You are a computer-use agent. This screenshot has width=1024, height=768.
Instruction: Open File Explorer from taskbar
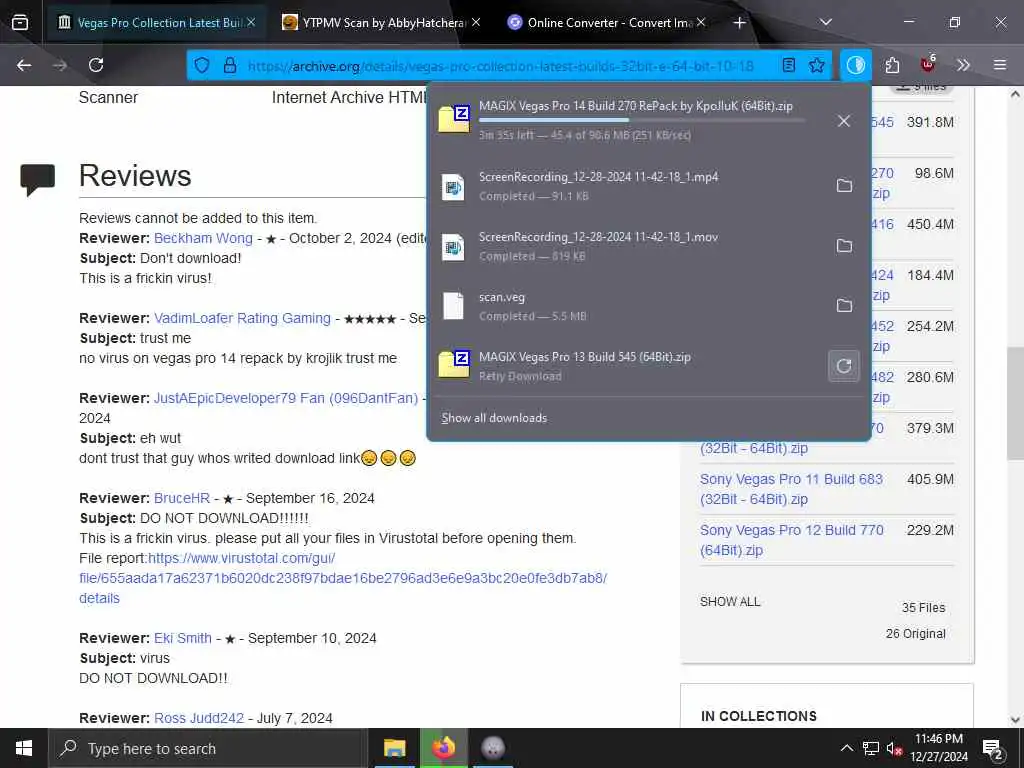pyautogui.click(x=394, y=748)
